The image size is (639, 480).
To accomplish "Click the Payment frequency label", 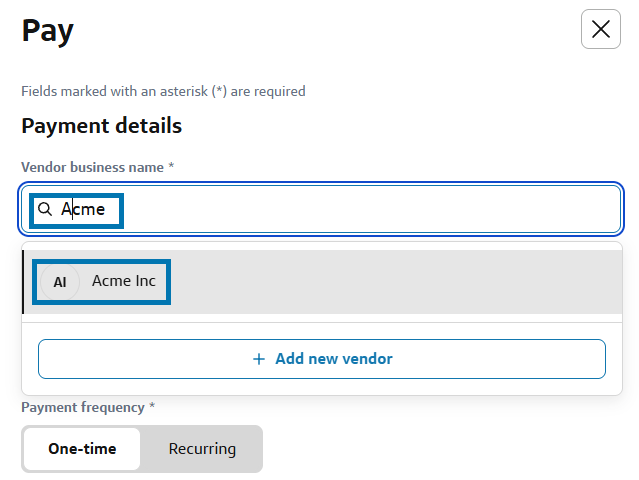I will pos(83,407).
